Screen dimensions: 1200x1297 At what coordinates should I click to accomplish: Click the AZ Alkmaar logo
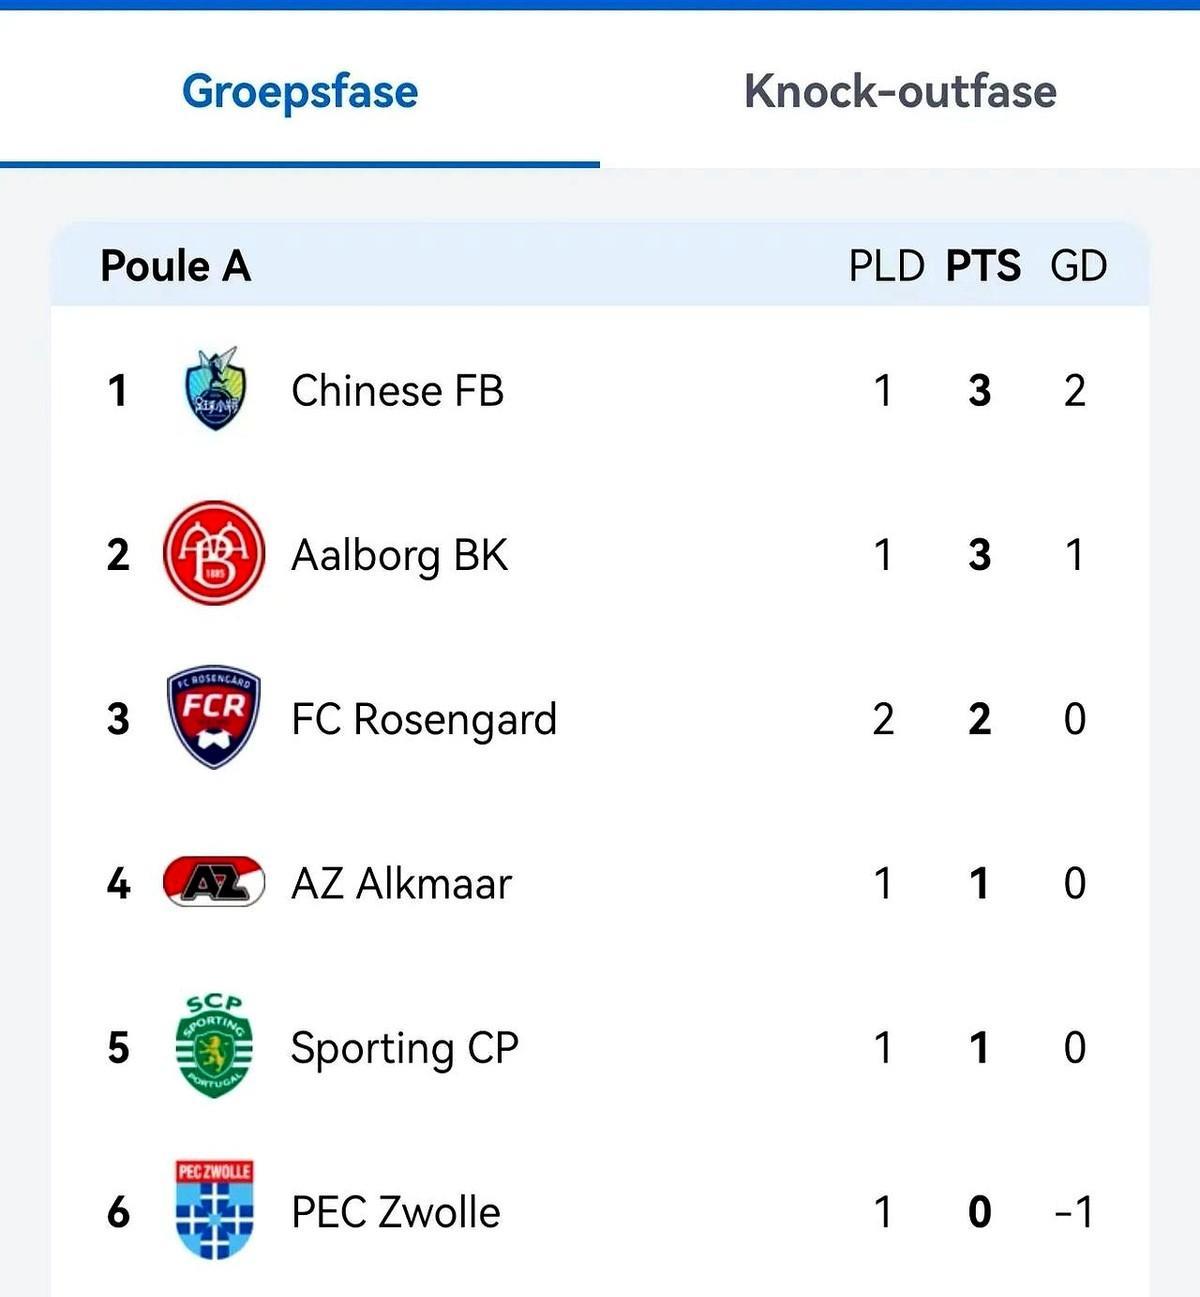(x=214, y=881)
